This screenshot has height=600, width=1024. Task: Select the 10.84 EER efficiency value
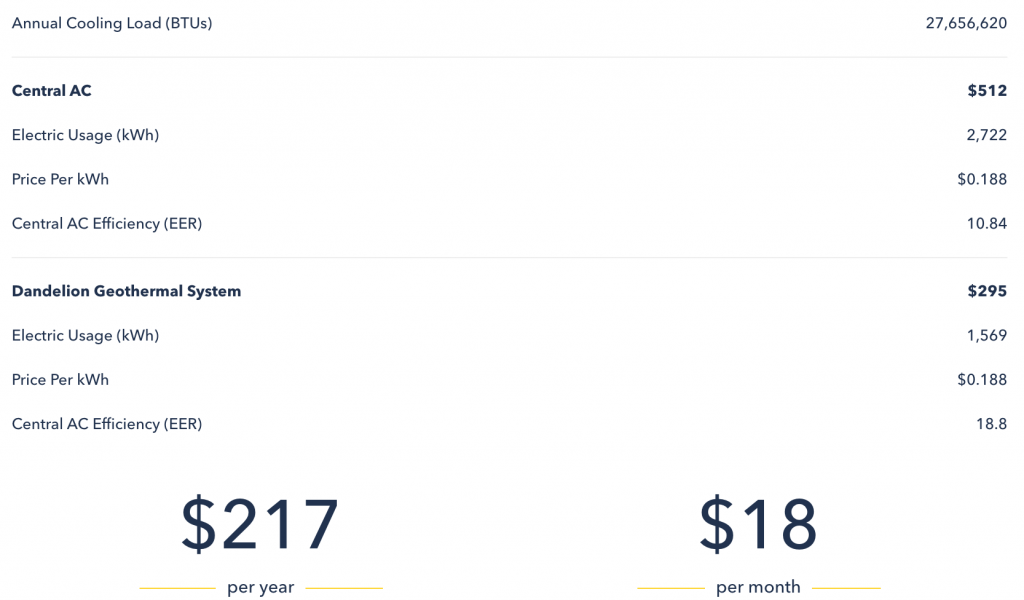[986, 224]
